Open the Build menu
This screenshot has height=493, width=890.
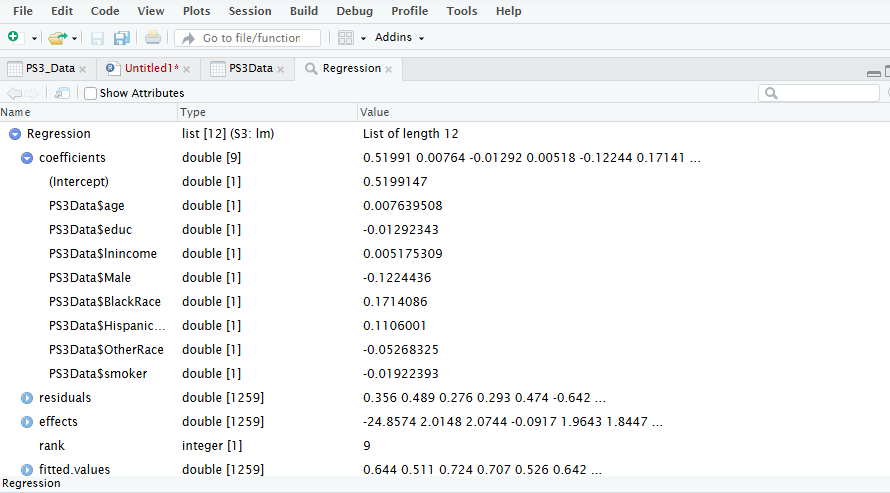click(x=304, y=11)
